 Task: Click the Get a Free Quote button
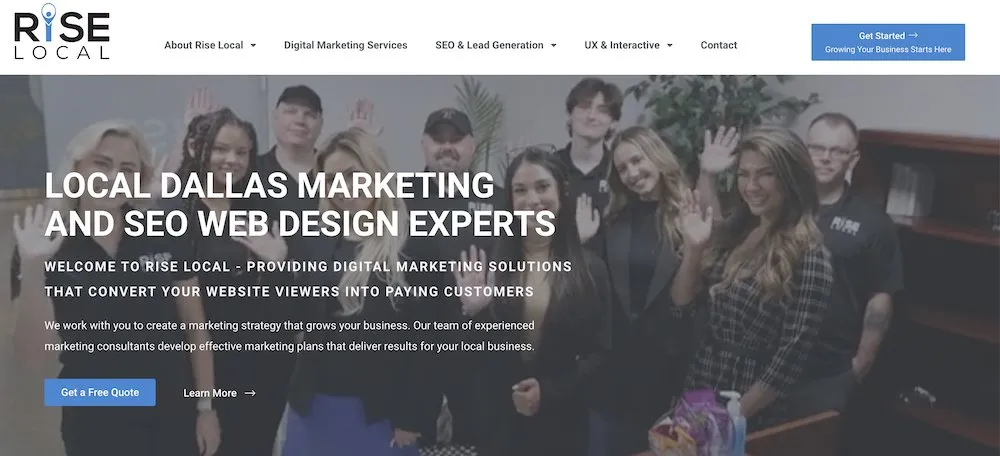pyautogui.click(x=100, y=392)
